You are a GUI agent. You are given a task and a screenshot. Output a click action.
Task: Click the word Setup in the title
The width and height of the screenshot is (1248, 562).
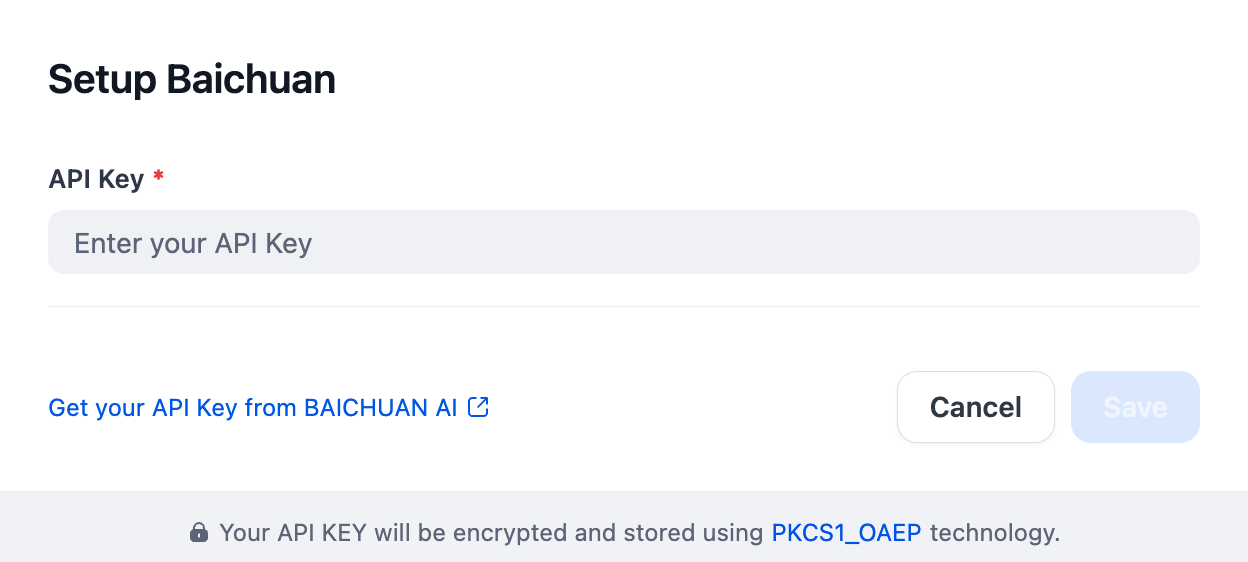click(102, 79)
